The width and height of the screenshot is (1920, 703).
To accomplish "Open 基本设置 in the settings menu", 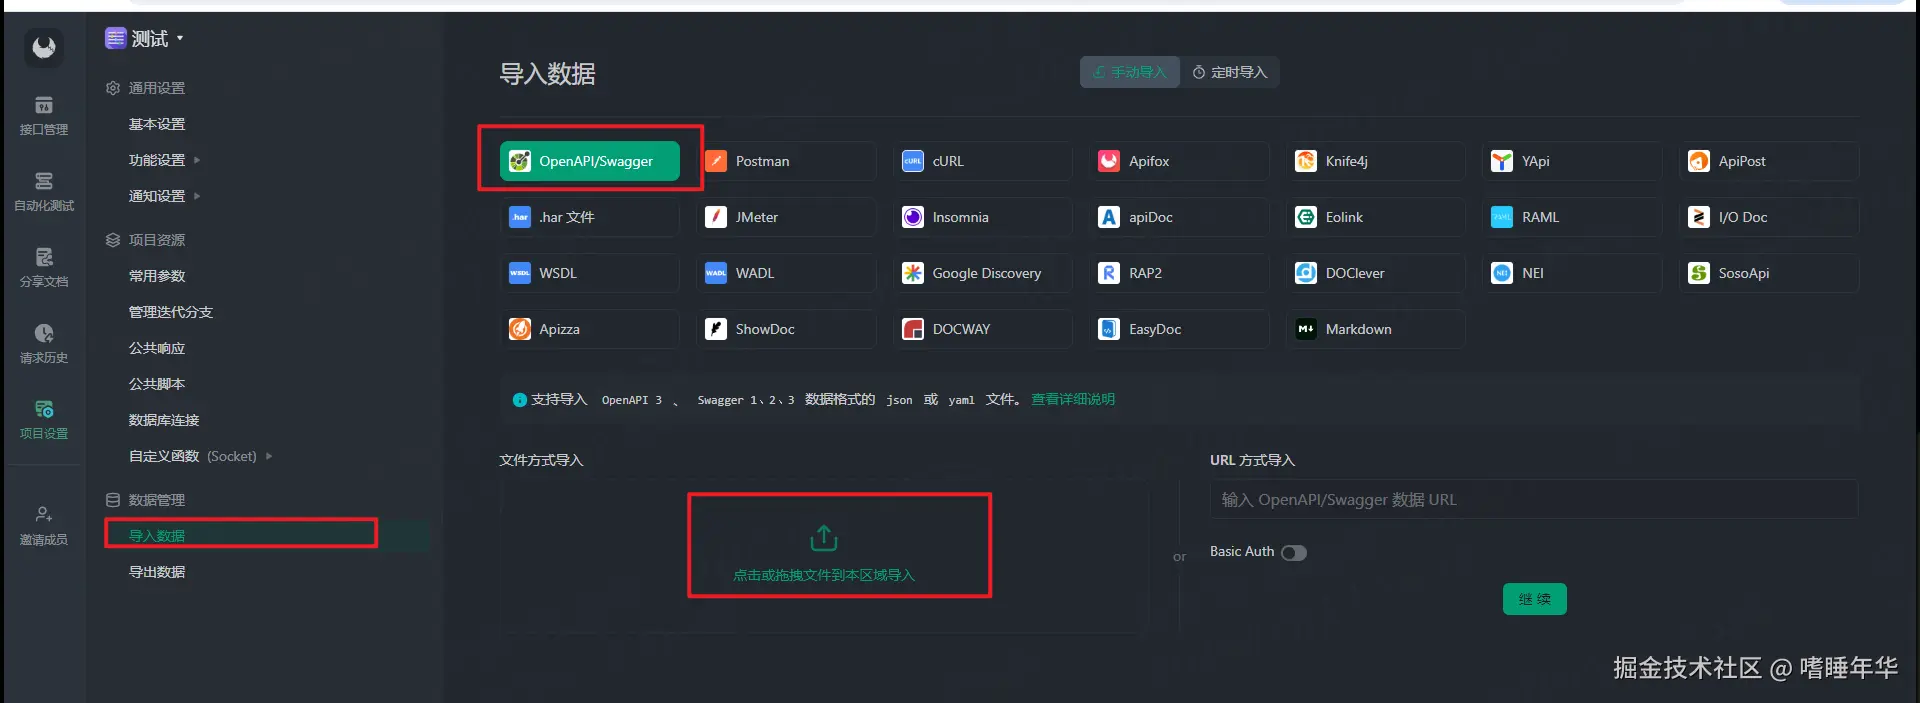I will click(157, 124).
